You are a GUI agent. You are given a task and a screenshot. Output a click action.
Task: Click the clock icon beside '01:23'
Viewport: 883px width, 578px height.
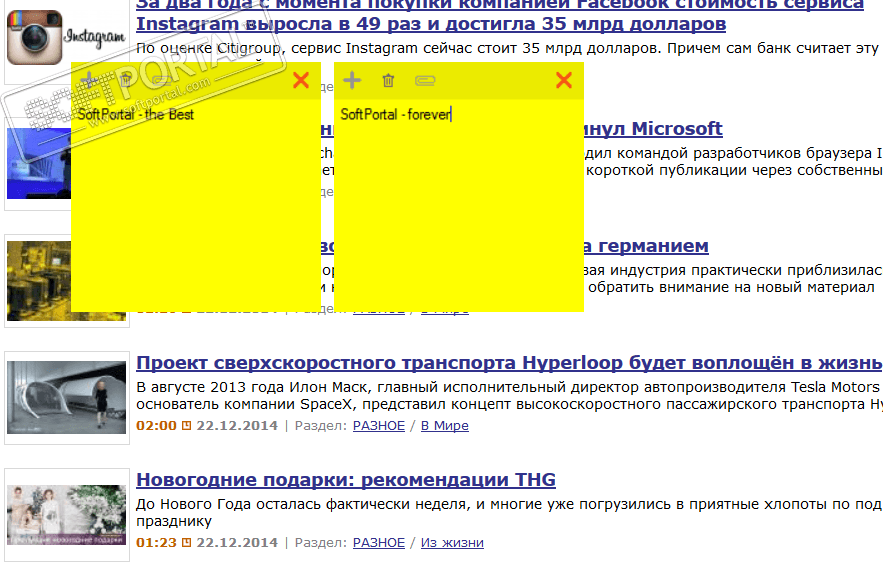(x=186, y=543)
